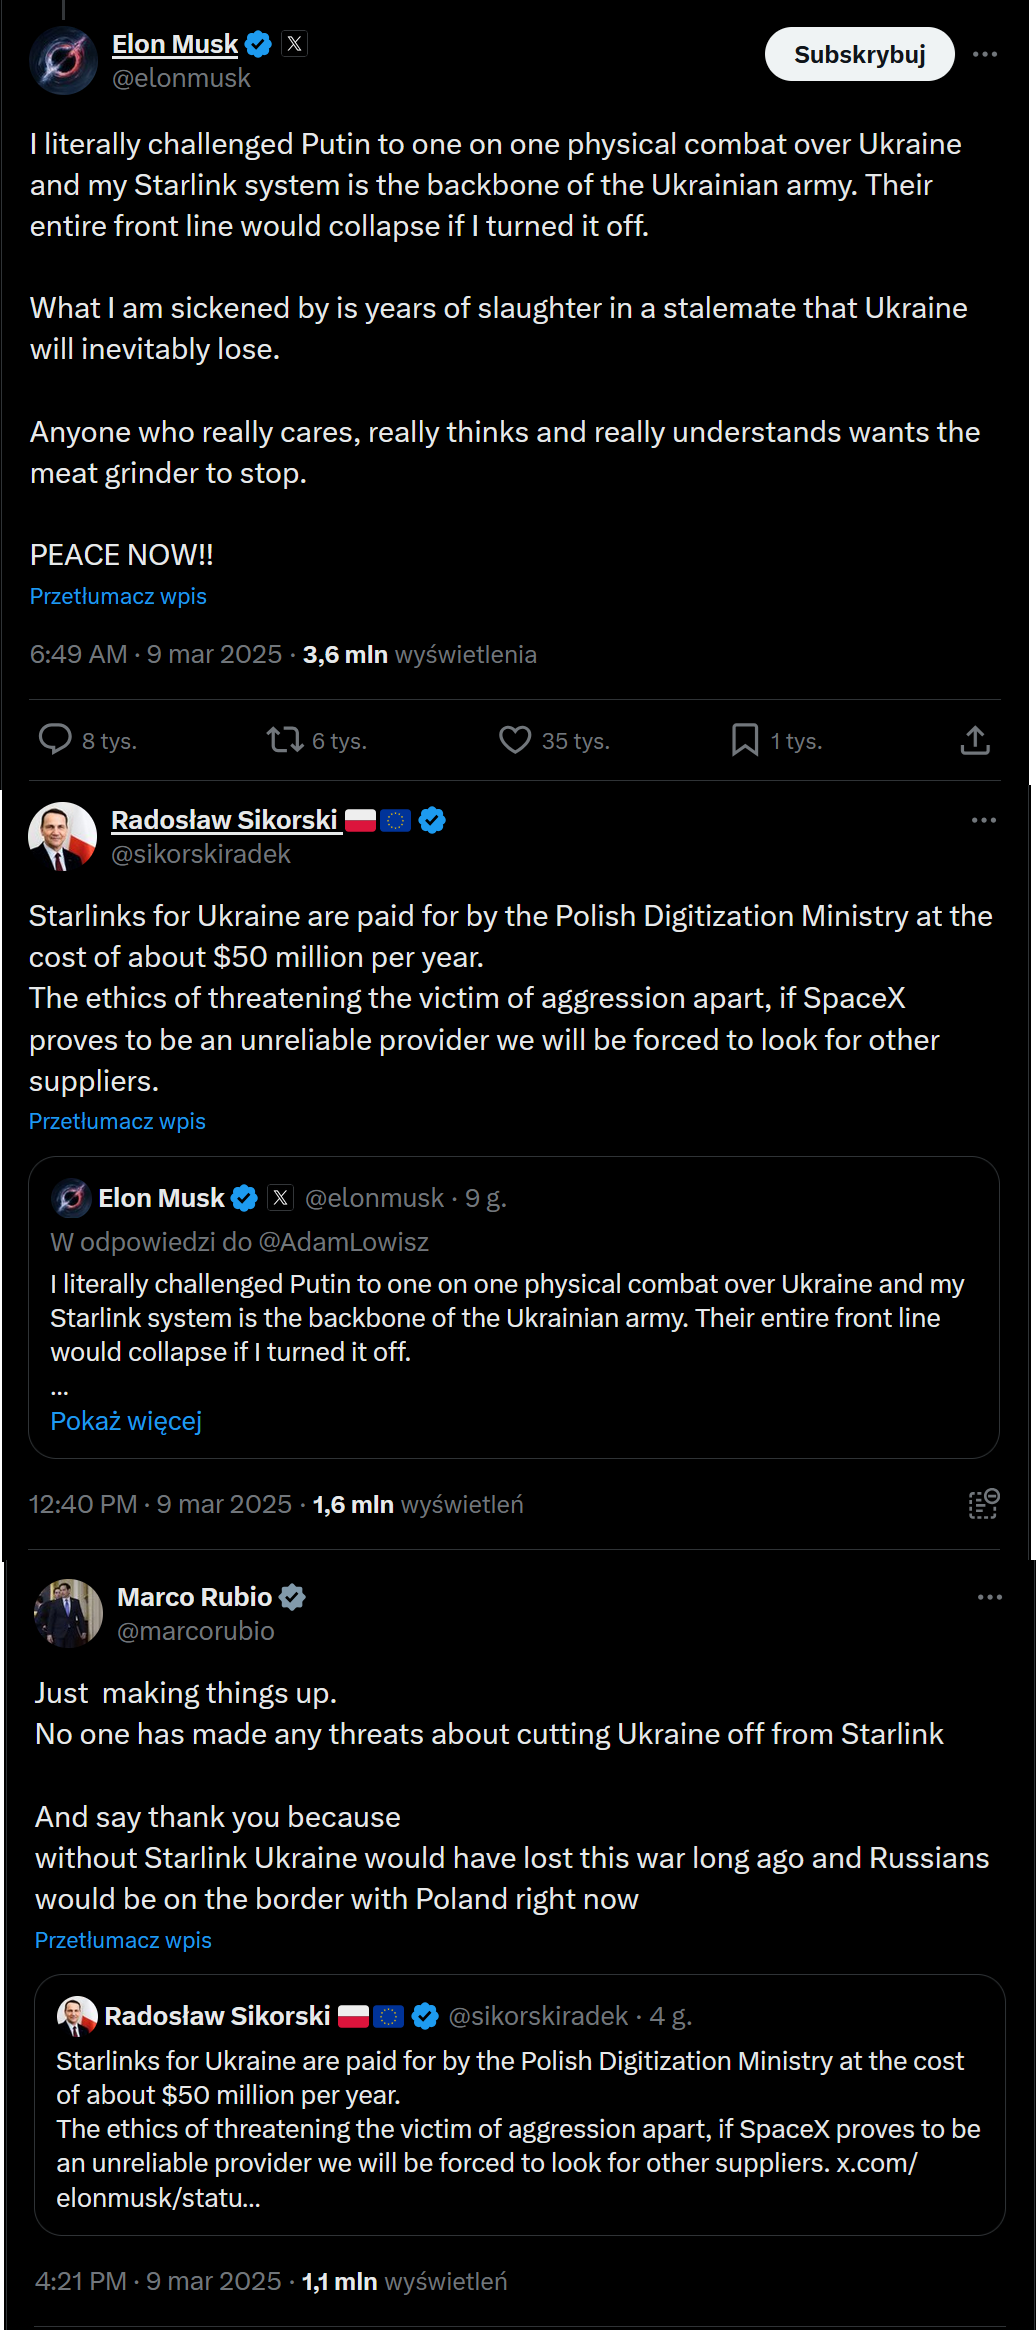Viewport: 1036px width, 2330px height.
Task: Click the X affiliation badge beside Elon Musk's name
Action: point(294,44)
